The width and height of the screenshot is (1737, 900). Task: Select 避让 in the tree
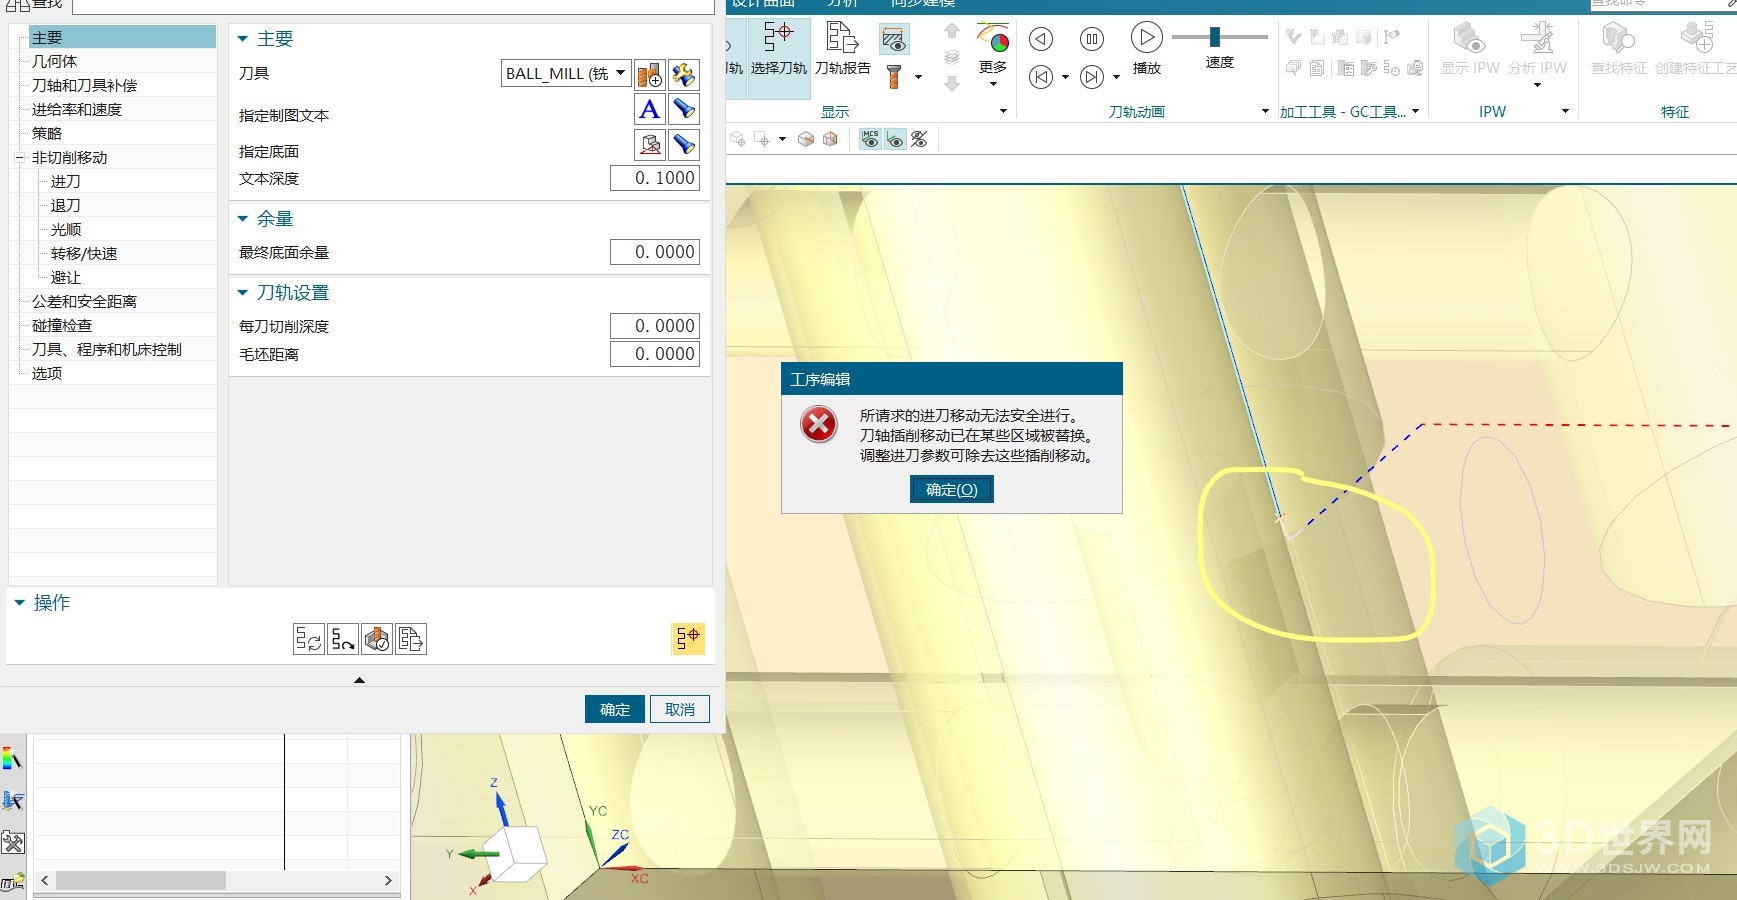(x=66, y=277)
